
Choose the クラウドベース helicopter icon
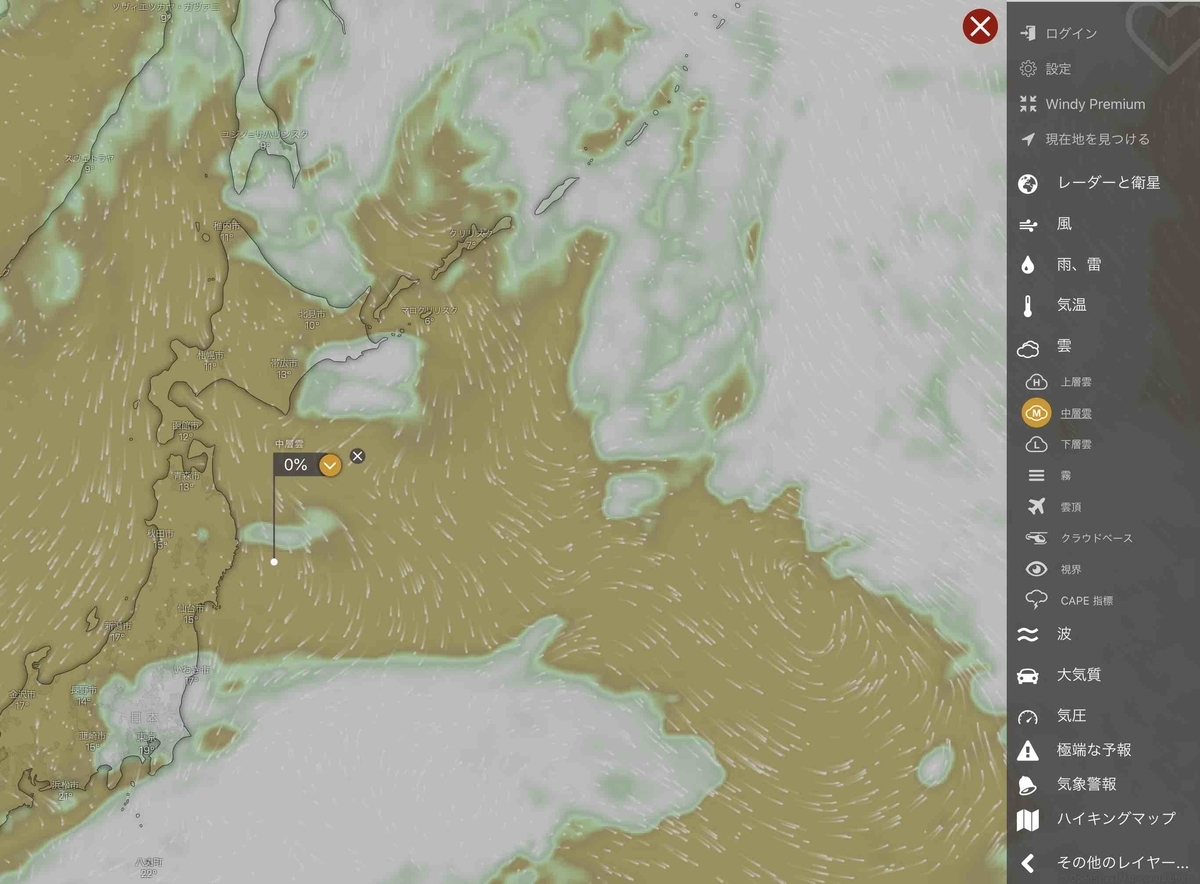pyautogui.click(x=1037, y=538)
